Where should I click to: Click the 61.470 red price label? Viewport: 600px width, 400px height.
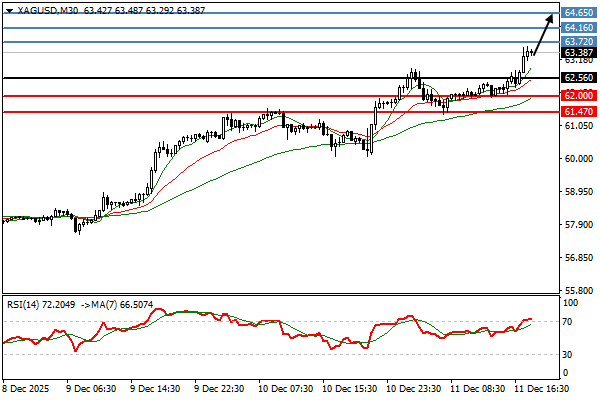point(578,112)
